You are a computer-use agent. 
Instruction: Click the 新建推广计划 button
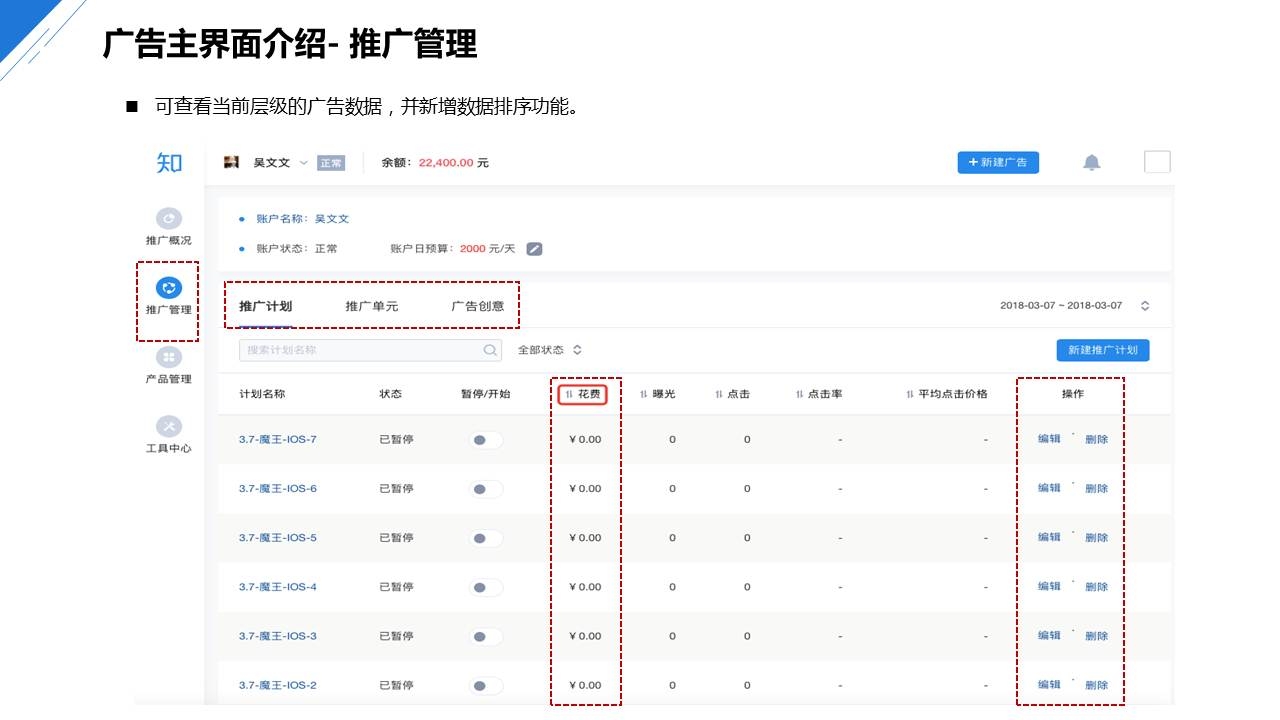tap(1102, 351)
